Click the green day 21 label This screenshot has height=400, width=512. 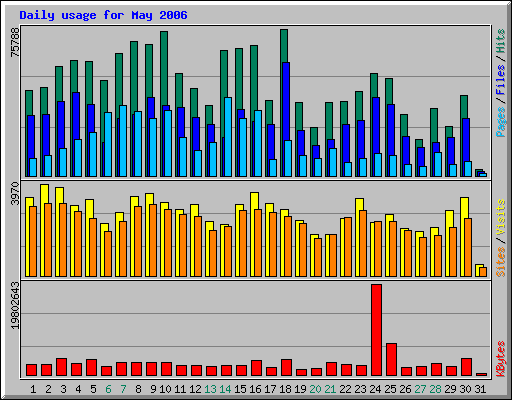coord(330,389)
